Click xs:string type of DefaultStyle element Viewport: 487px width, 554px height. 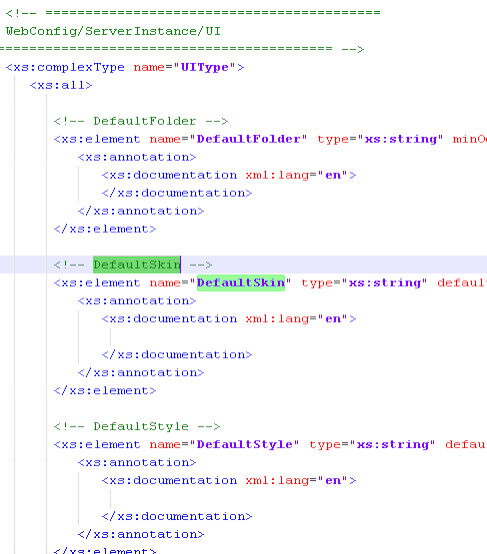tap(392, 444)
